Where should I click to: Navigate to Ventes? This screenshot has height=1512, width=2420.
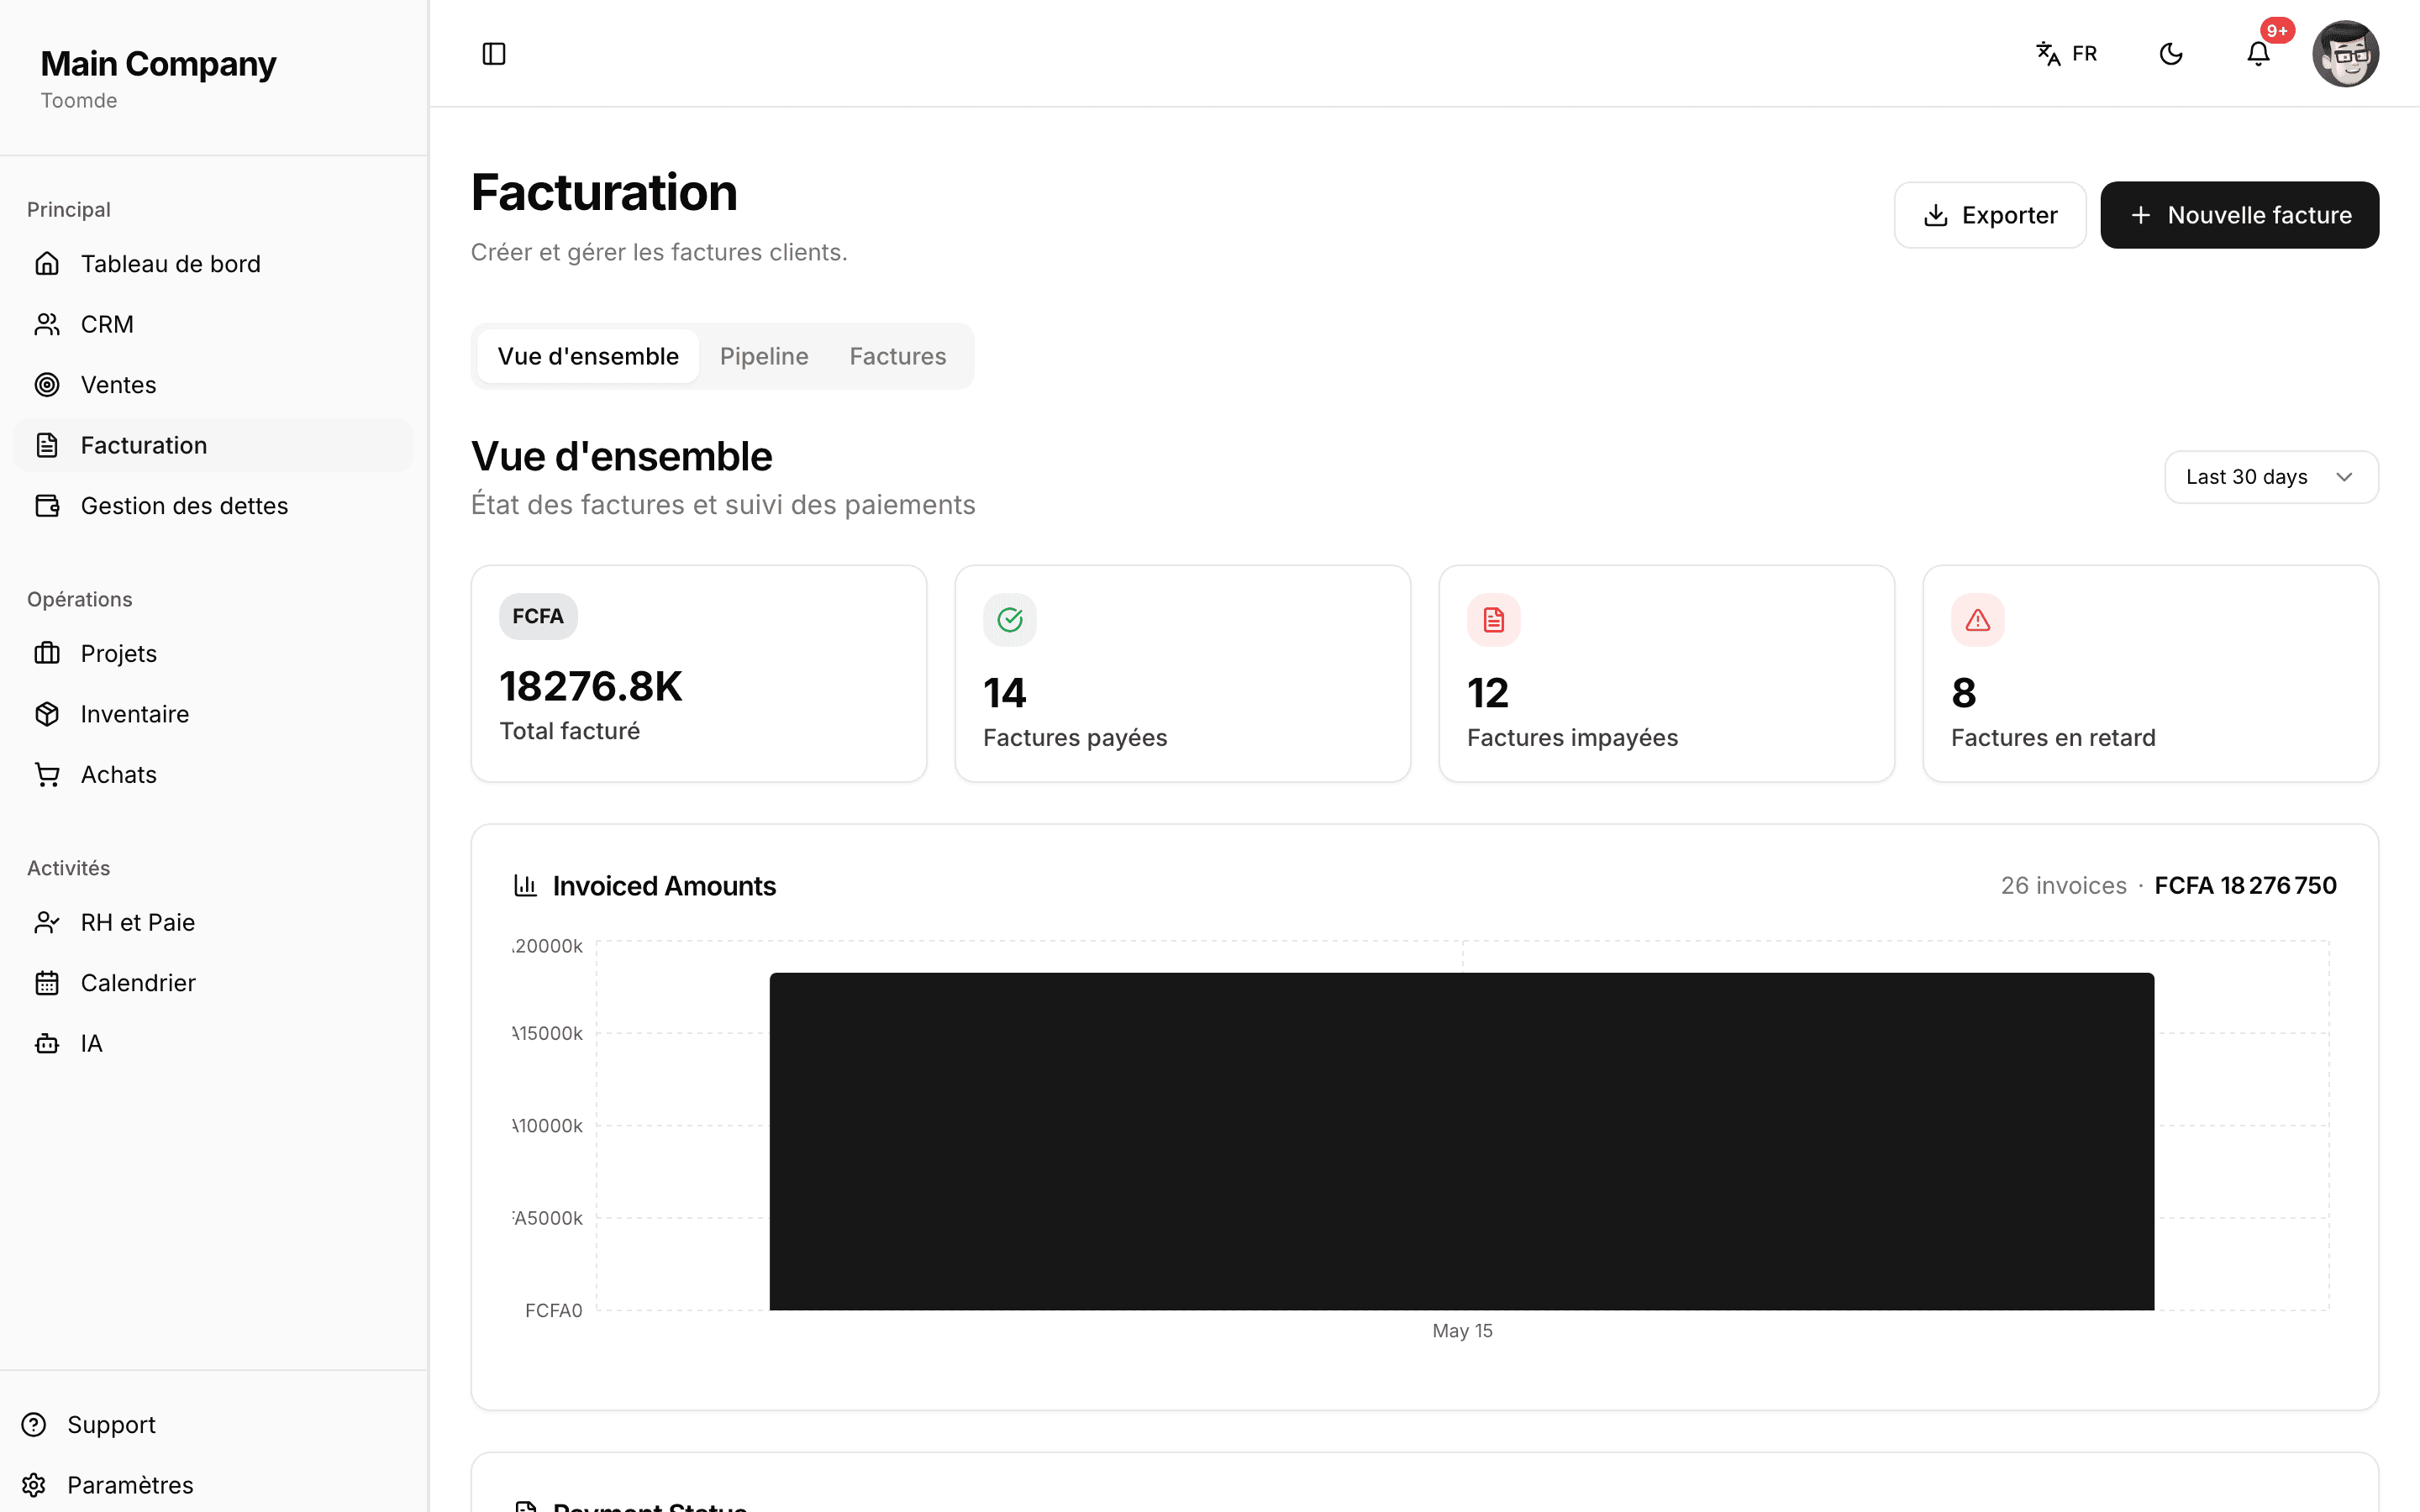[213, 385]
